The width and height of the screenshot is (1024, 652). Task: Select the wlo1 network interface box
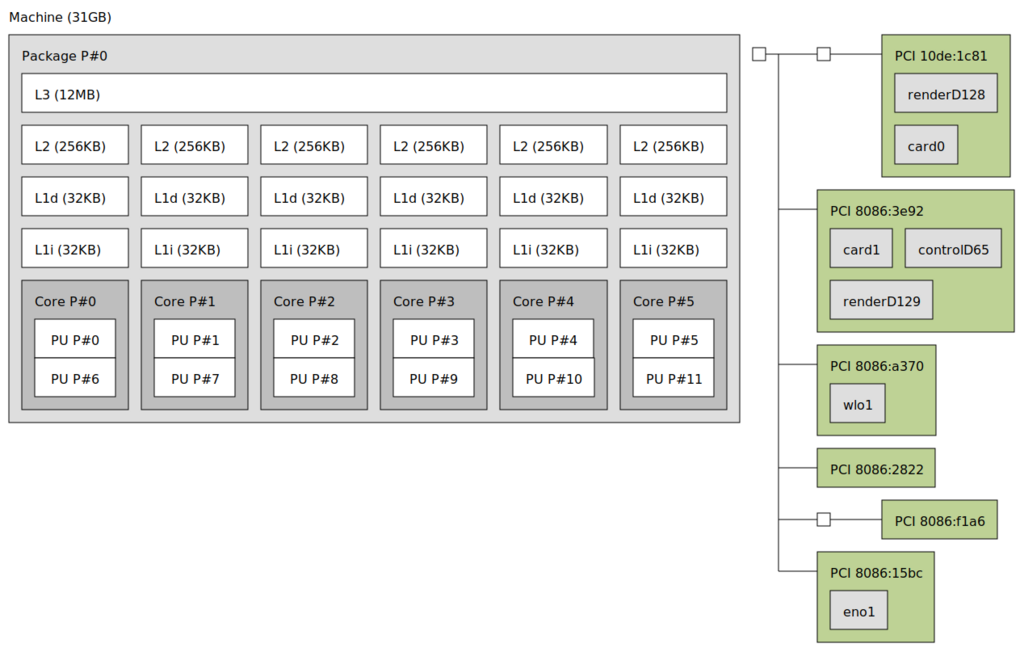tap(857, 404)
